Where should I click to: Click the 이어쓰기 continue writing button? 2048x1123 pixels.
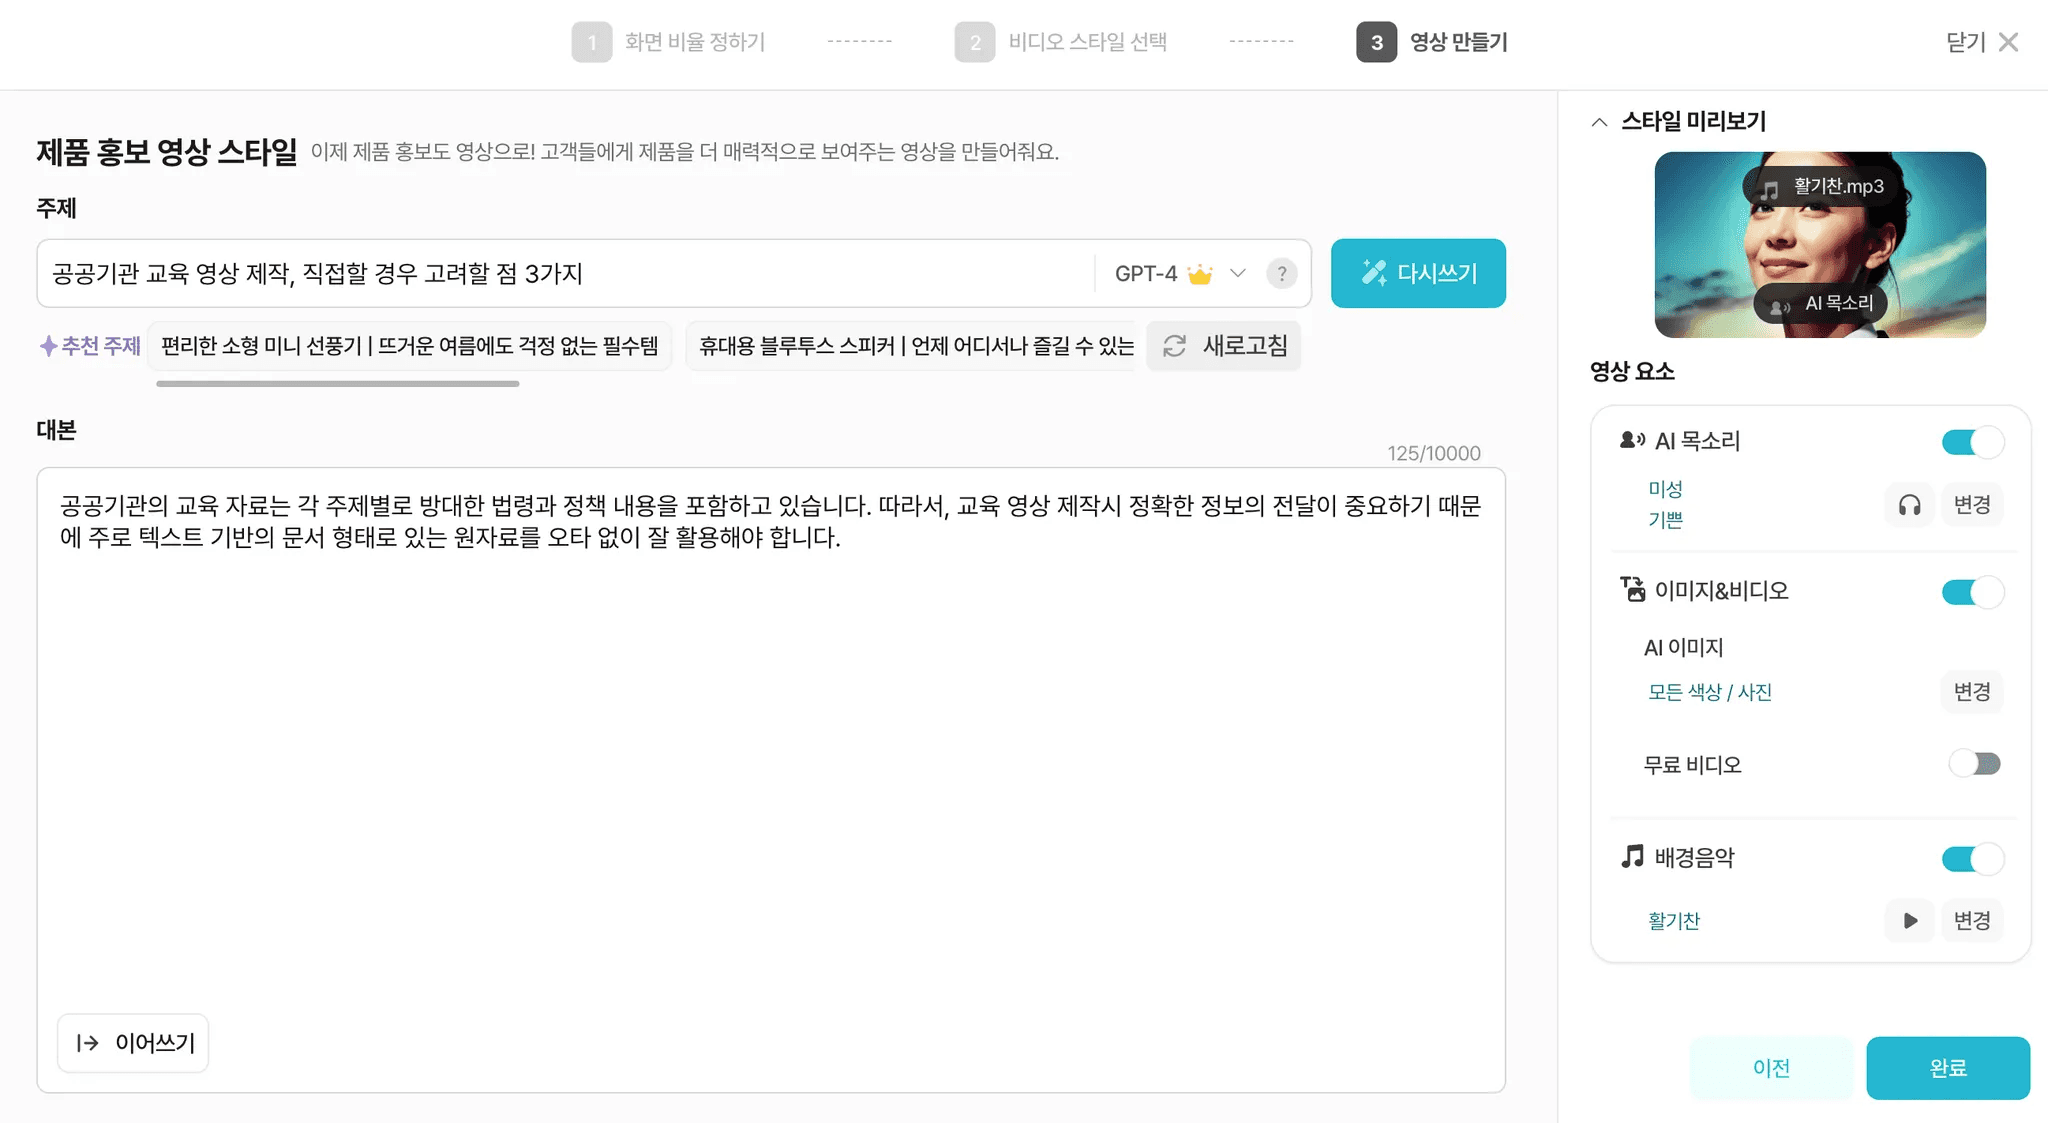tap(132, 1043)
